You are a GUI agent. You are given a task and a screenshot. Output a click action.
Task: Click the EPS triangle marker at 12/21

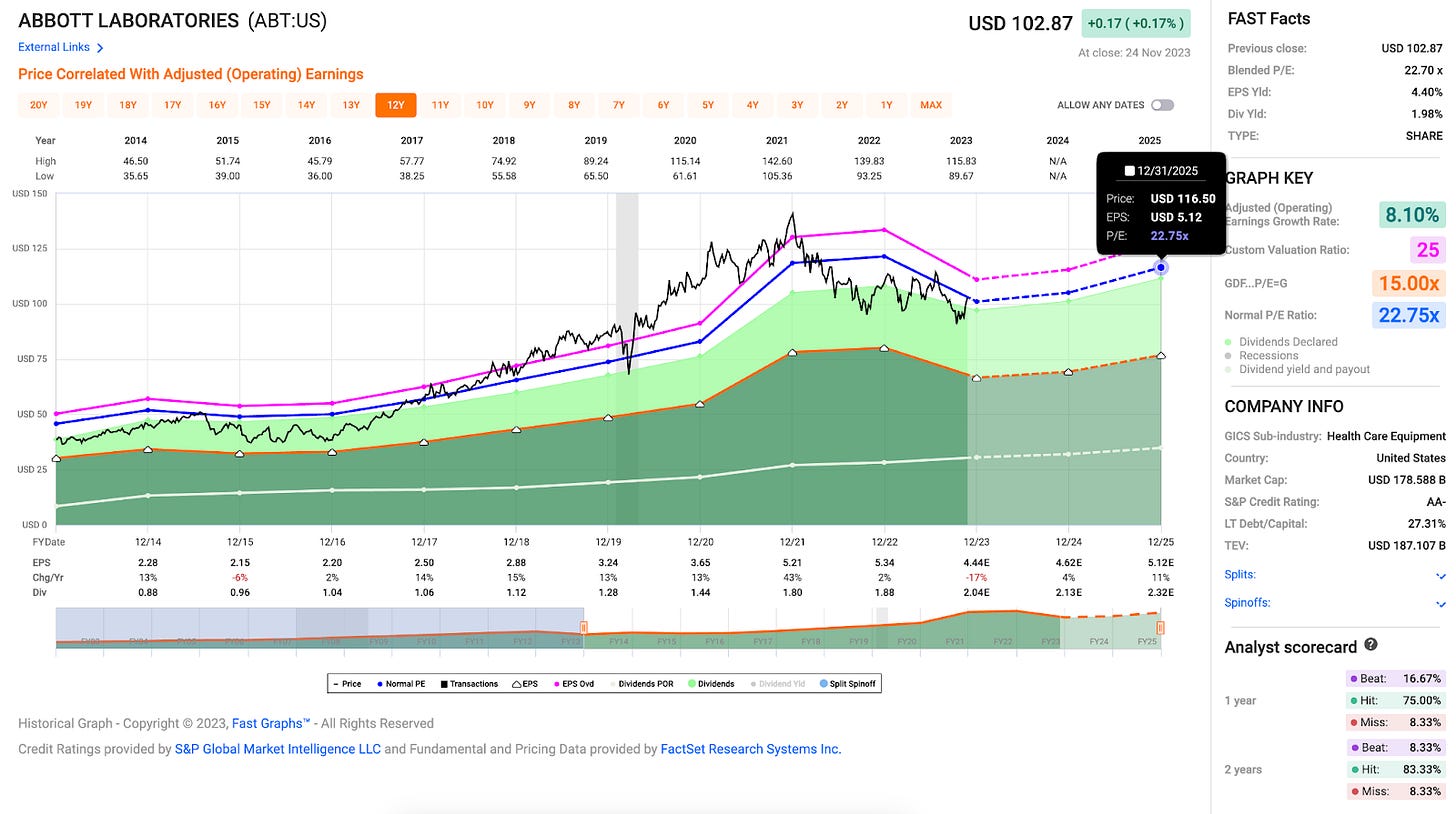(792, 352)
